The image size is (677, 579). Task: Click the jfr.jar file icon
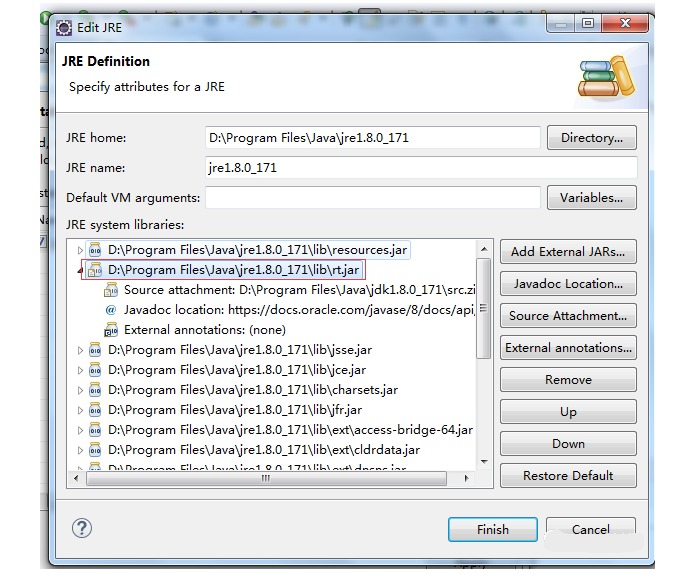click(95, 410)
